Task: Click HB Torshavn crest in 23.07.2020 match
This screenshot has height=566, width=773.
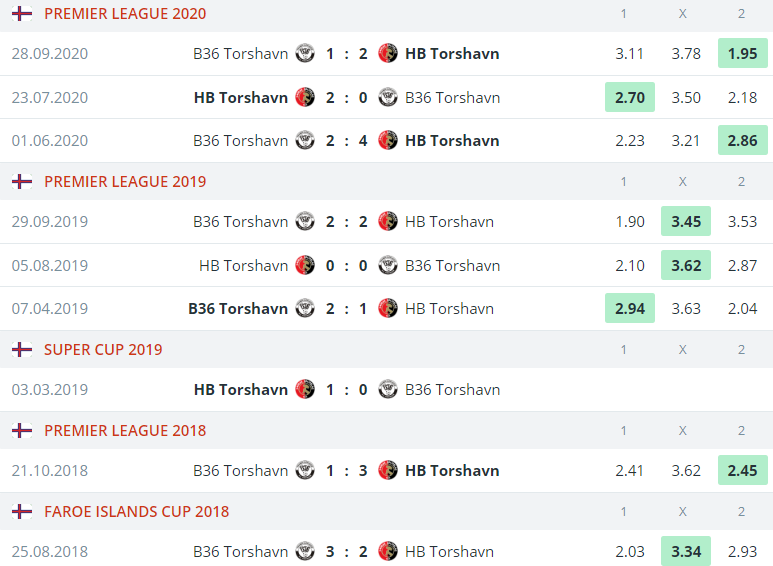Action: pos(305,97)
